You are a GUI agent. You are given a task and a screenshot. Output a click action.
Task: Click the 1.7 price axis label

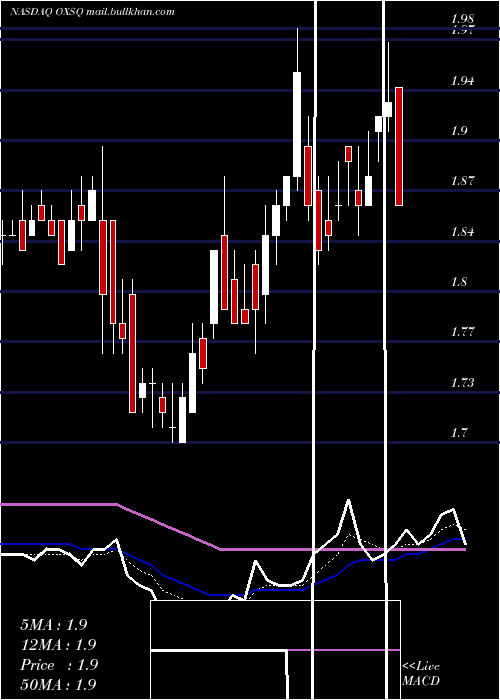(x=459, y=433)
